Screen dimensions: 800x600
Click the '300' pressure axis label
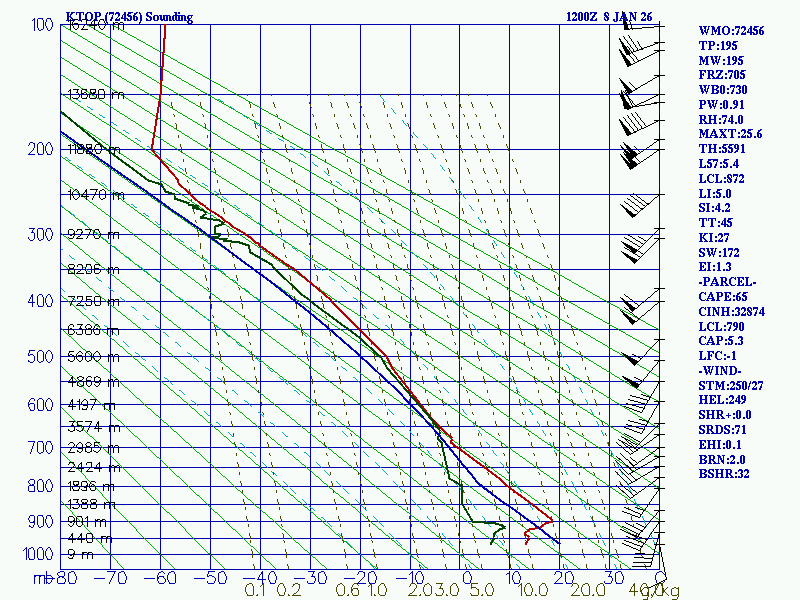[x=40, y=235]
